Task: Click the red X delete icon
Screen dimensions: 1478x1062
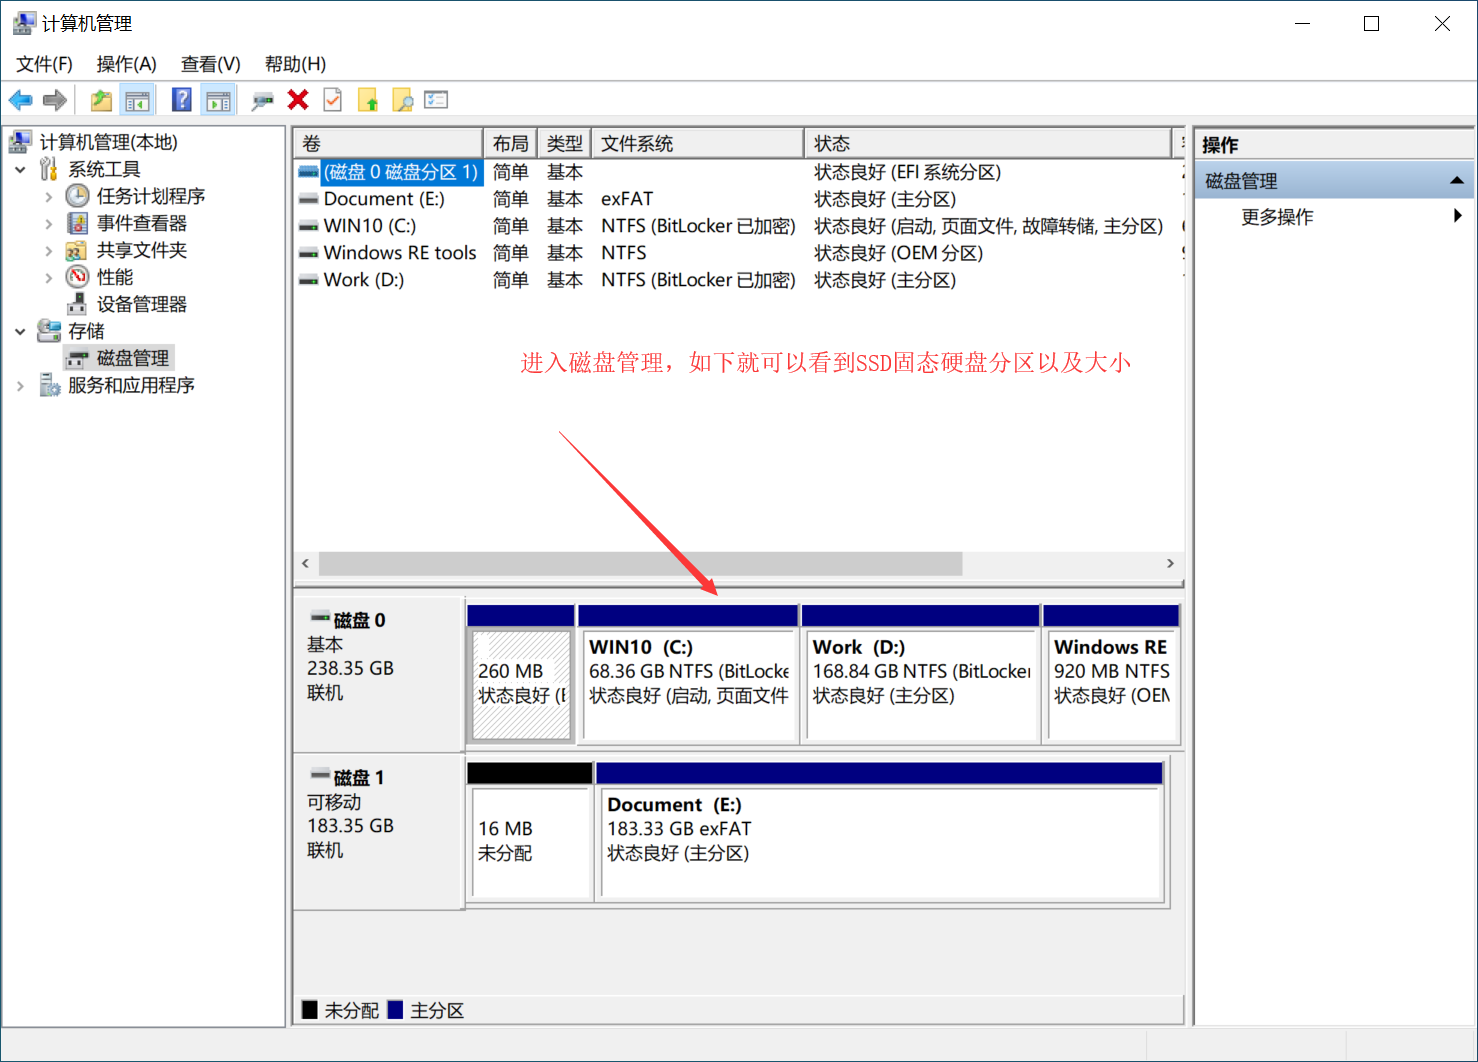Action: (298, 100)
